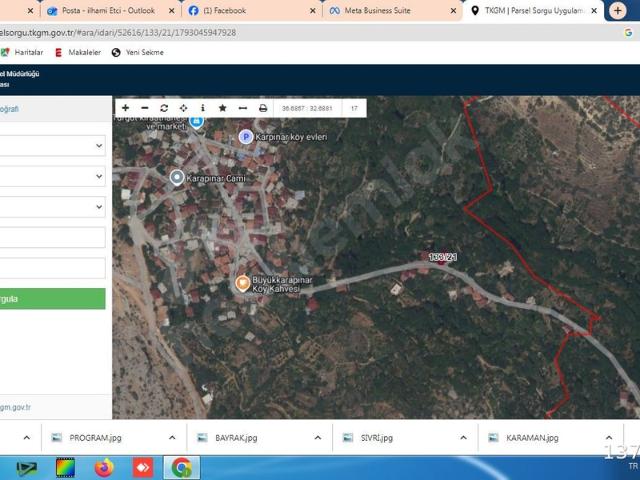The width and height of the screenshot is (640, 480).
Task: Click the second empty text field above Sorgula
Action: coord(52,268)
